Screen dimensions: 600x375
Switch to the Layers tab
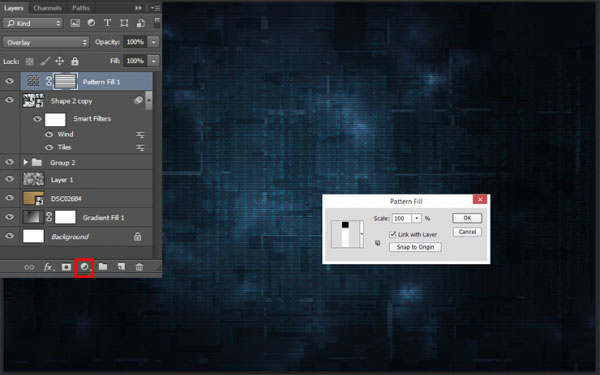click(x=14, y=8)
